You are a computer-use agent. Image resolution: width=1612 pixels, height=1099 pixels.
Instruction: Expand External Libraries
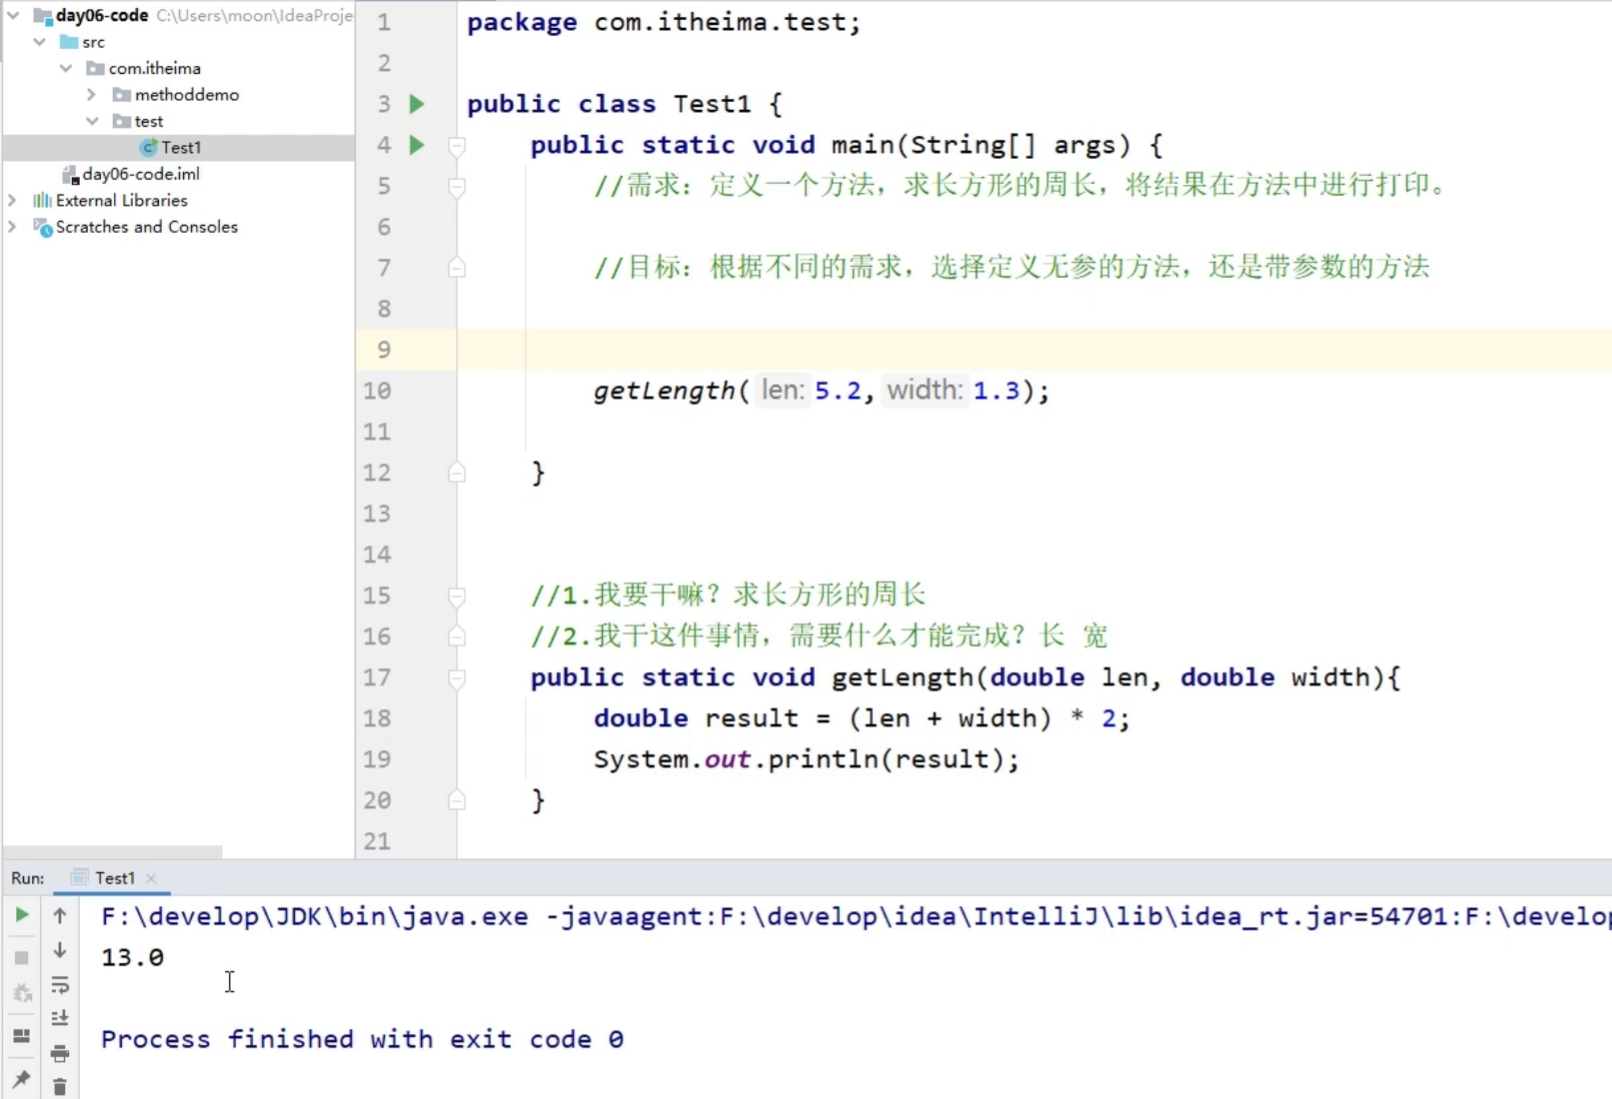[12, 200]
